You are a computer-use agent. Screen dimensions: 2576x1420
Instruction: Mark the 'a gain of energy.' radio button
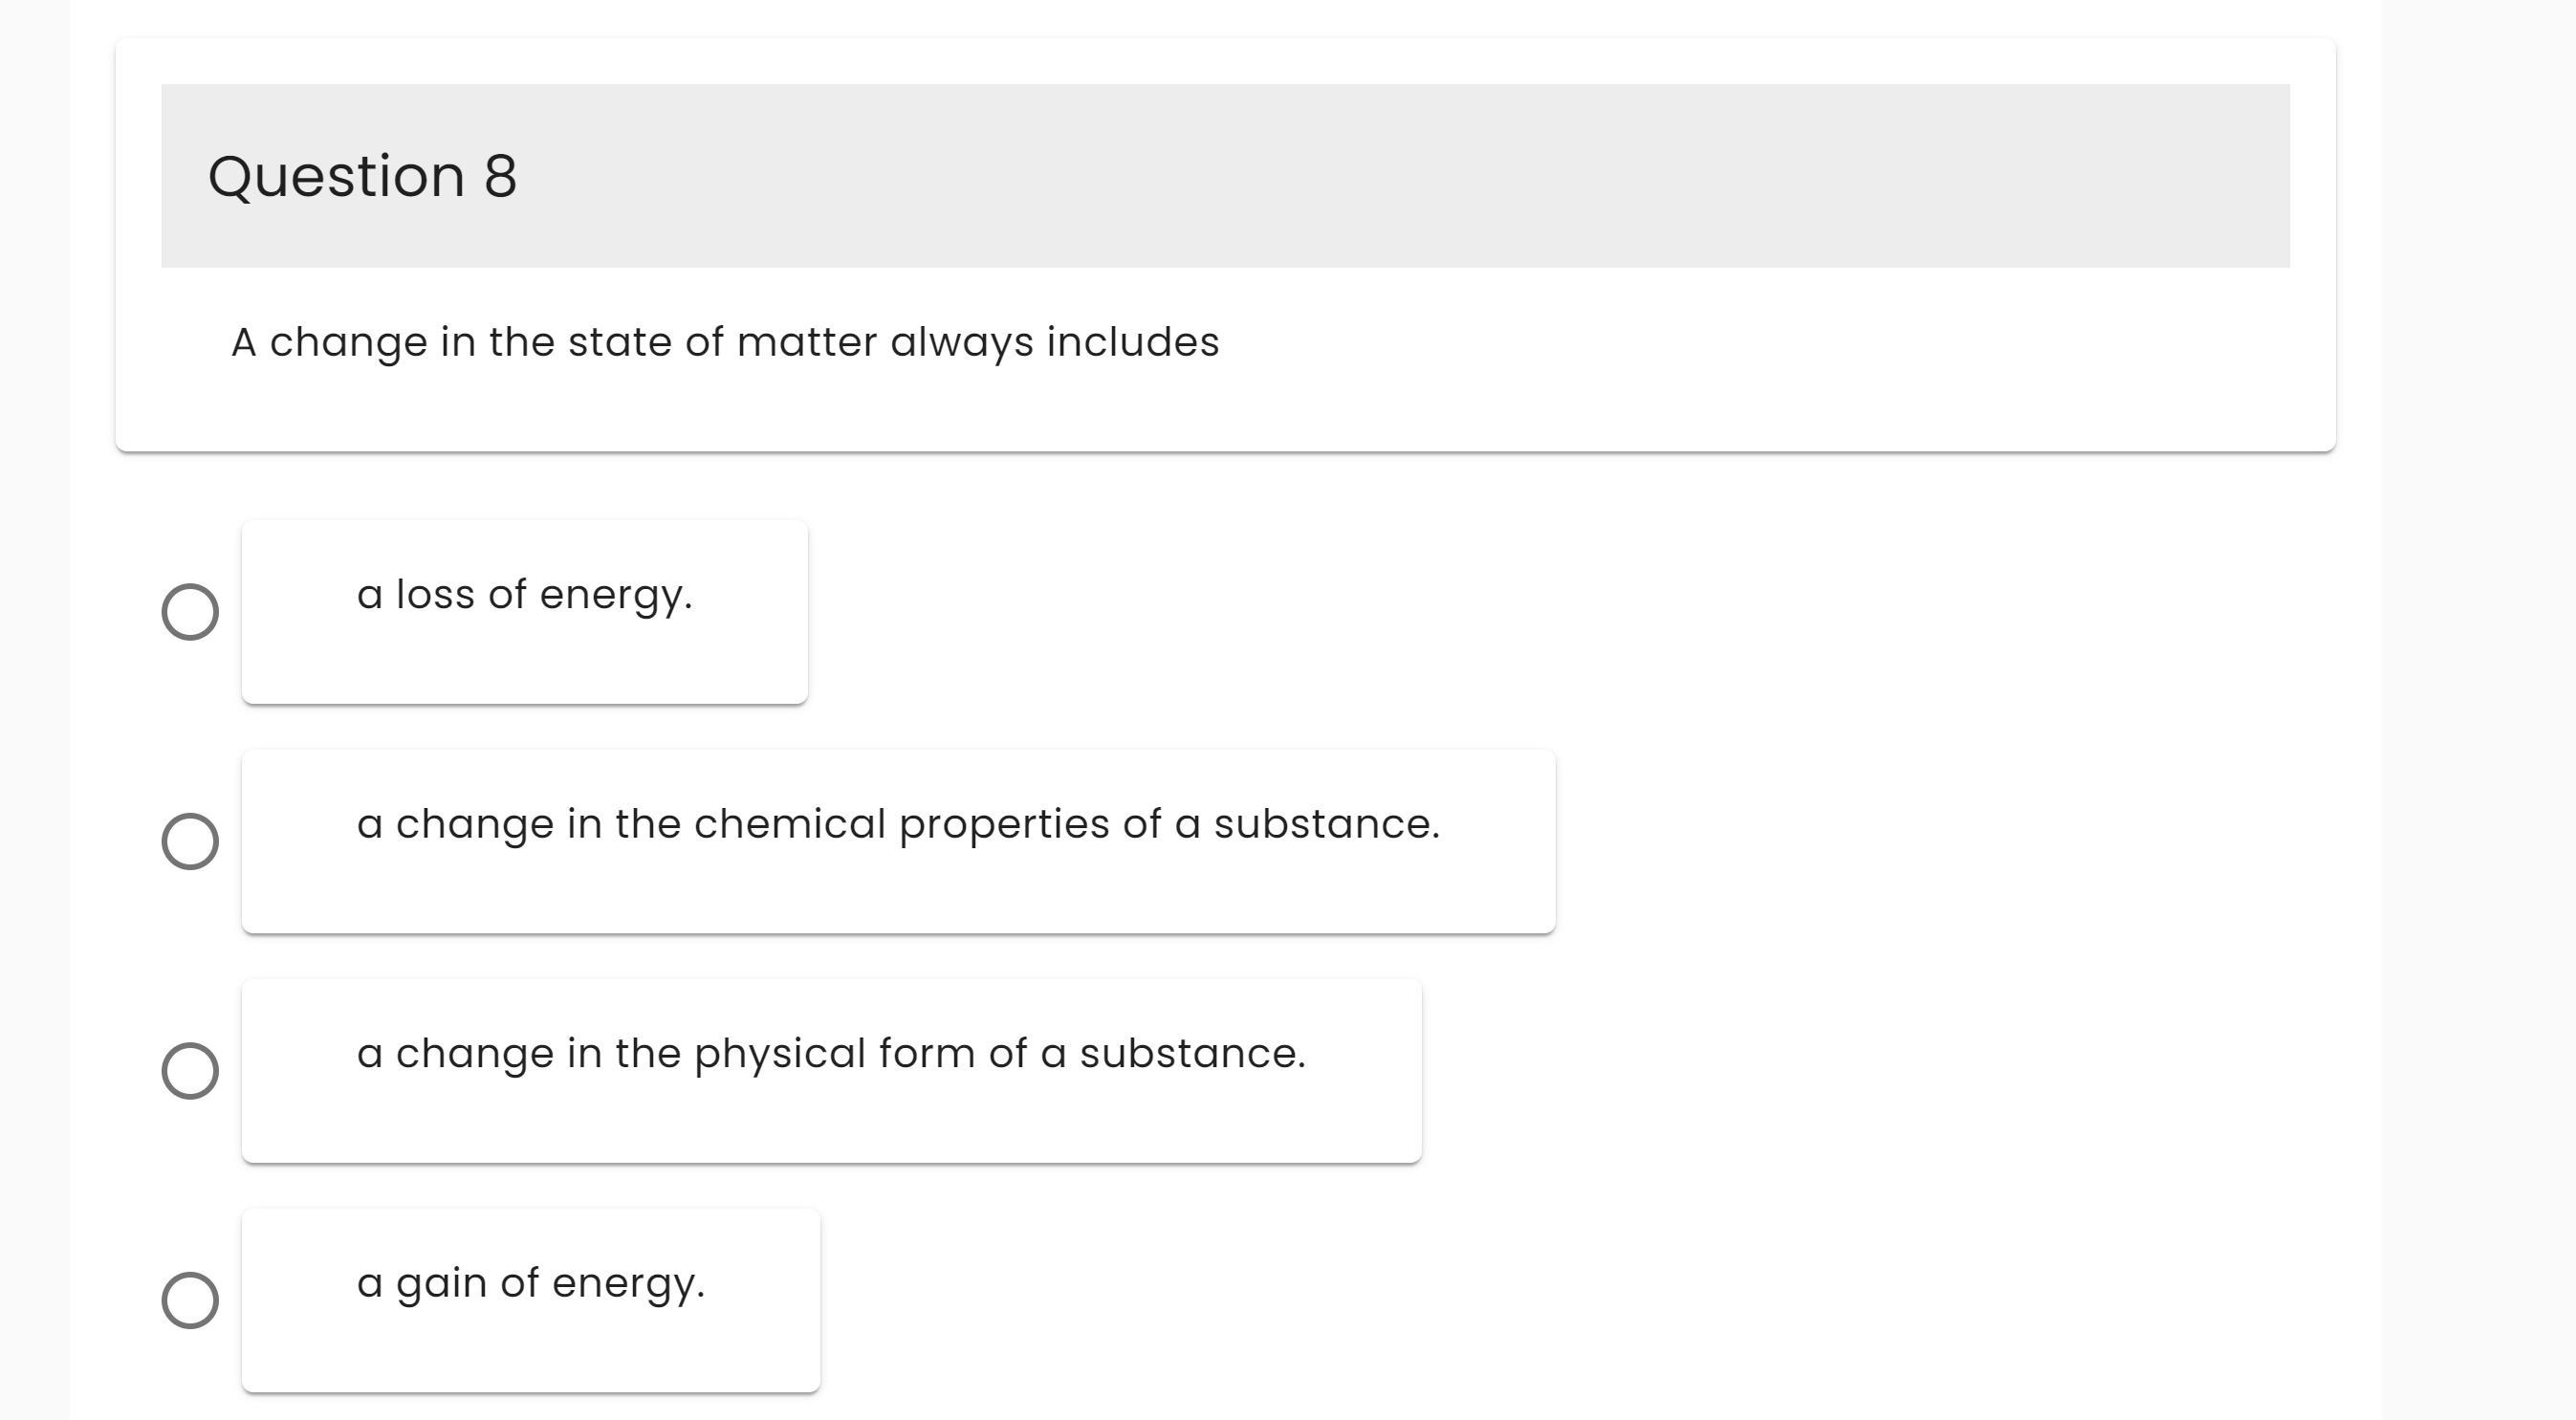pyautogui.click(x=190, y=1300)
